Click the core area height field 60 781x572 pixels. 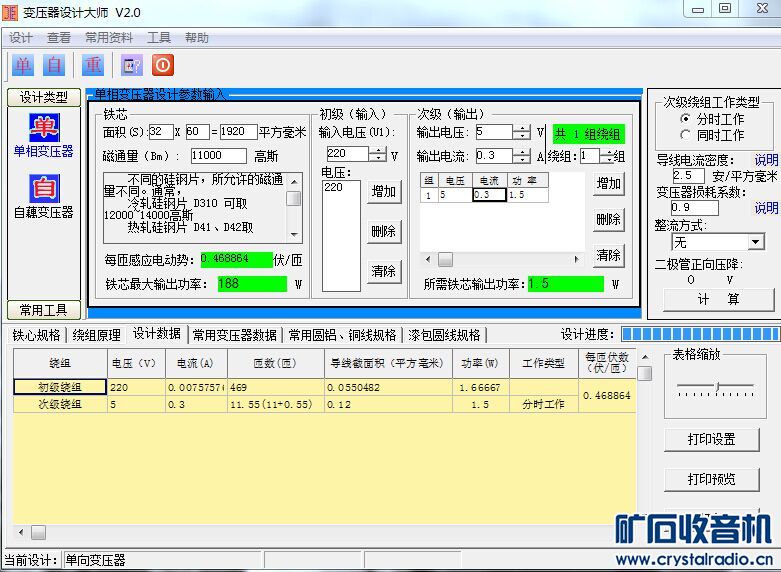point(197,132)
